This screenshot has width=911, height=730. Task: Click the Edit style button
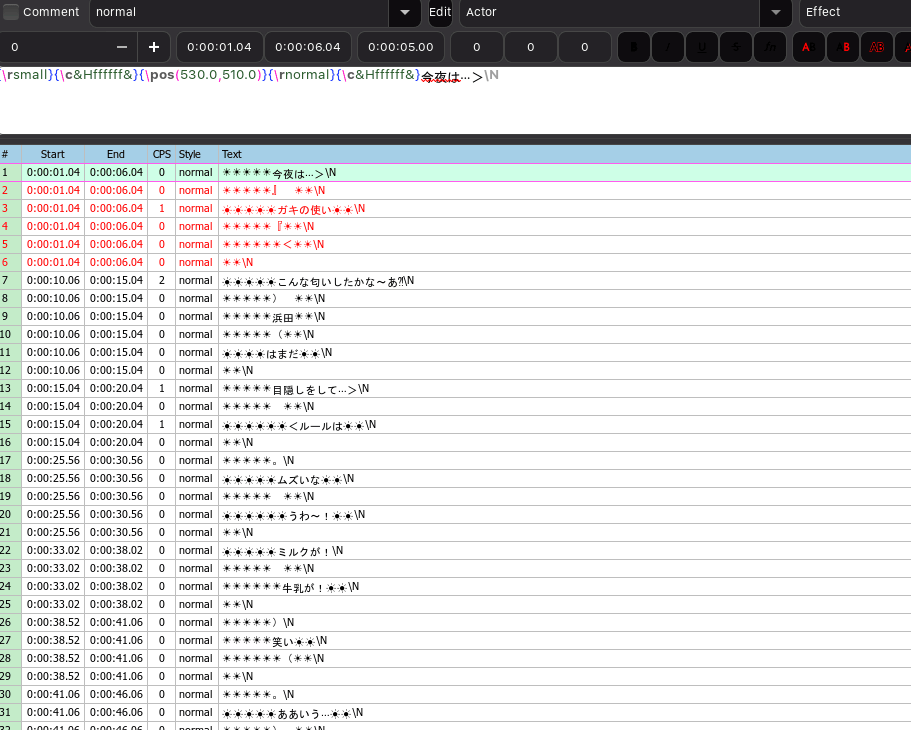[x=440, y=12]
